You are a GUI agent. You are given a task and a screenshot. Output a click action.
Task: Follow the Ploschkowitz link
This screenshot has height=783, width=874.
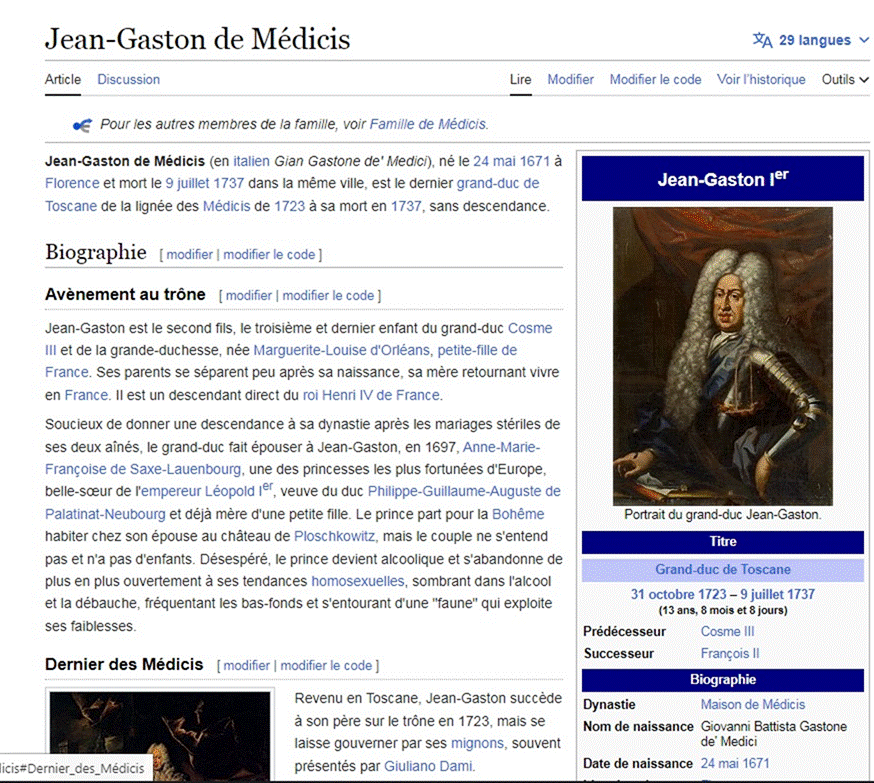[334, 536]
